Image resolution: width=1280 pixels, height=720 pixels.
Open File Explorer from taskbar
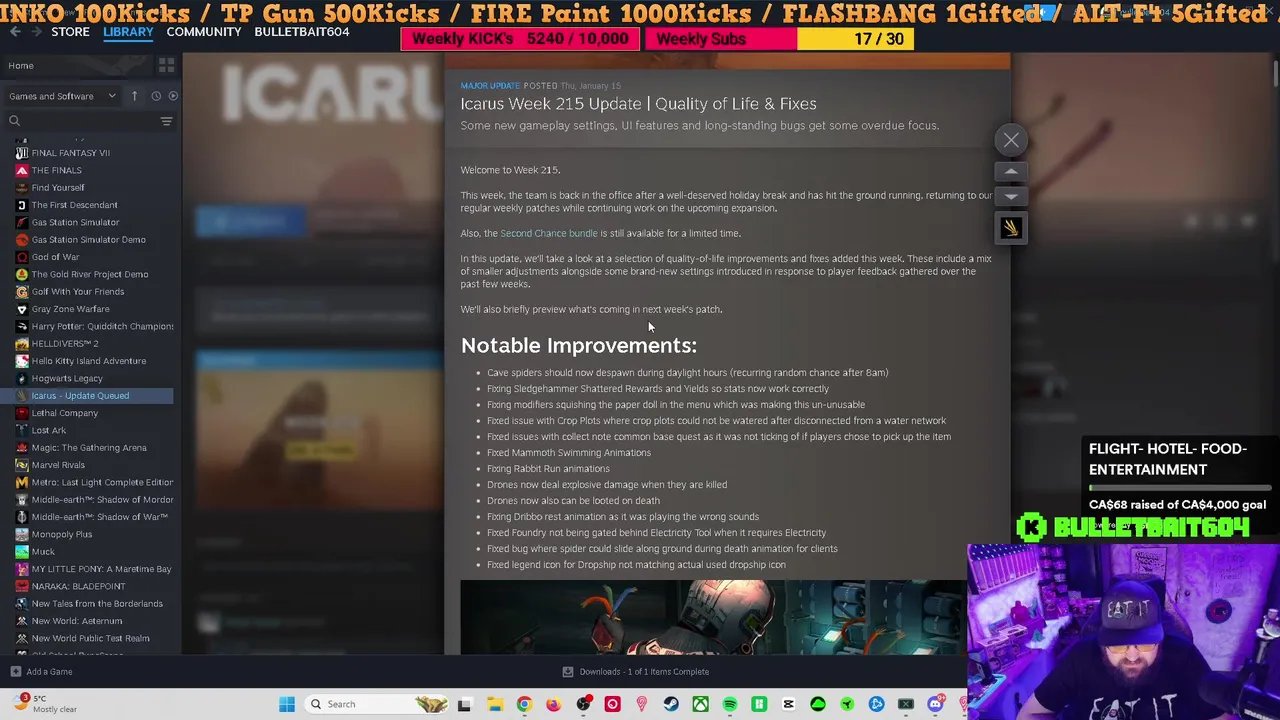click(x=494, y=704)
